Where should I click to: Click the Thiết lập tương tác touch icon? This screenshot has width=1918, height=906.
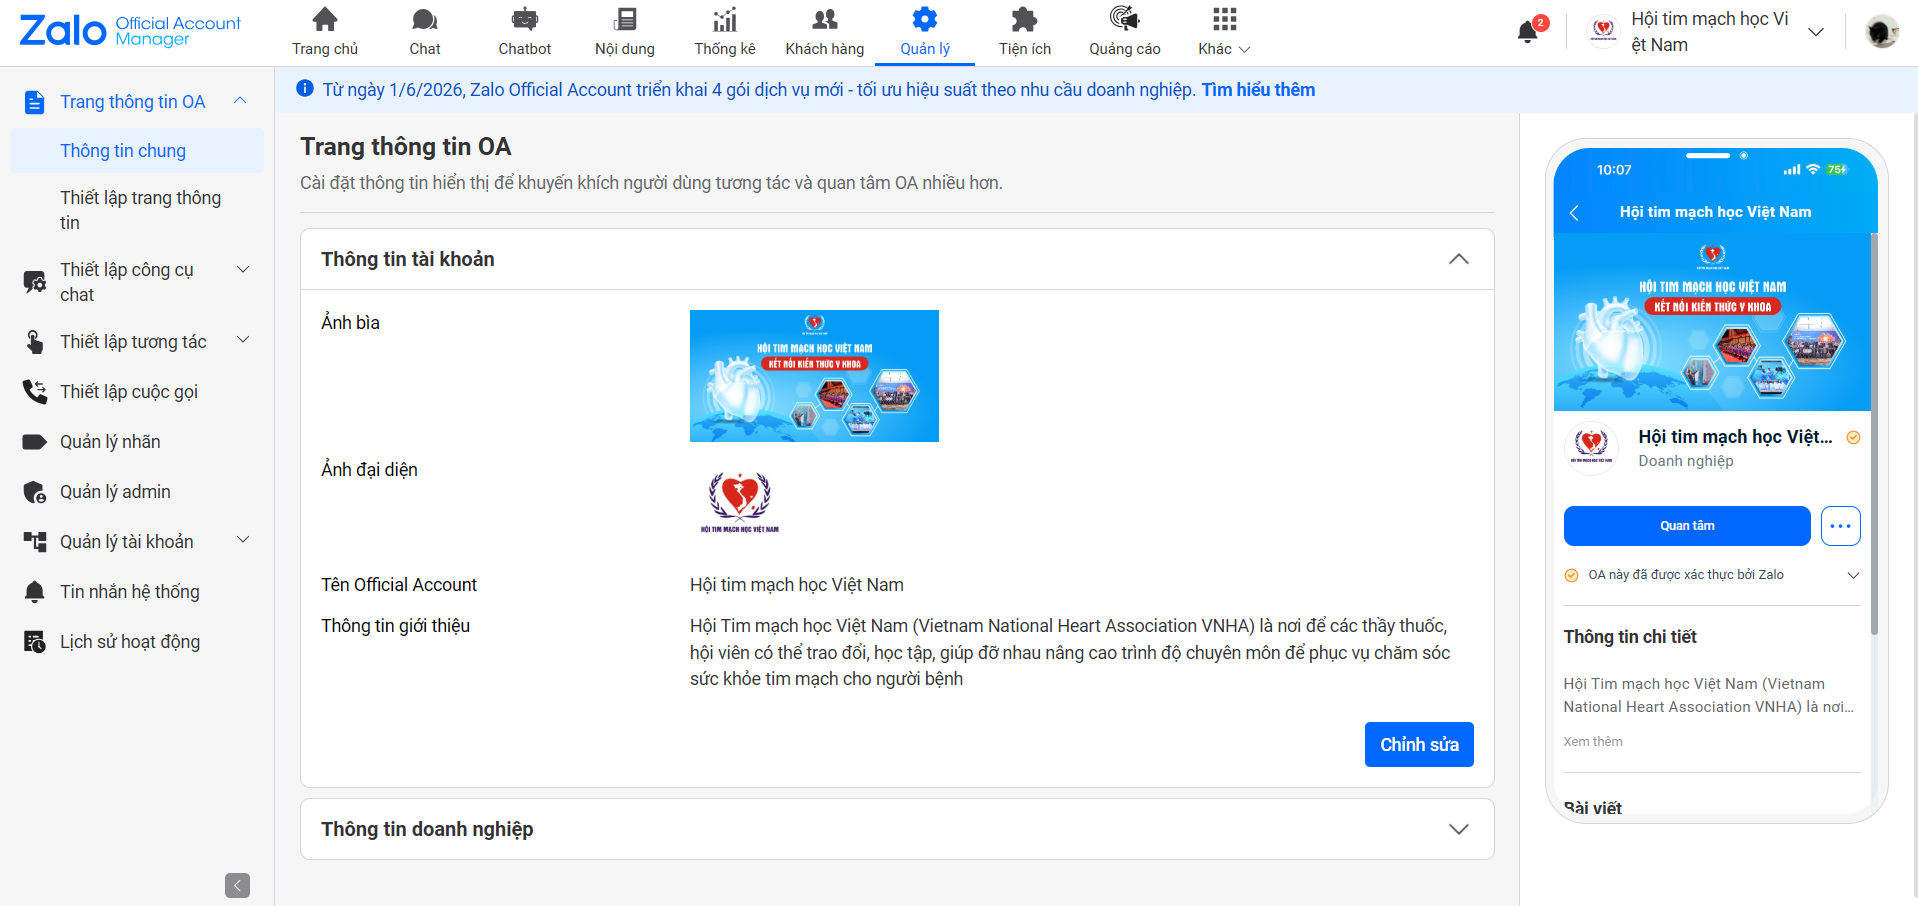(35, 342)
